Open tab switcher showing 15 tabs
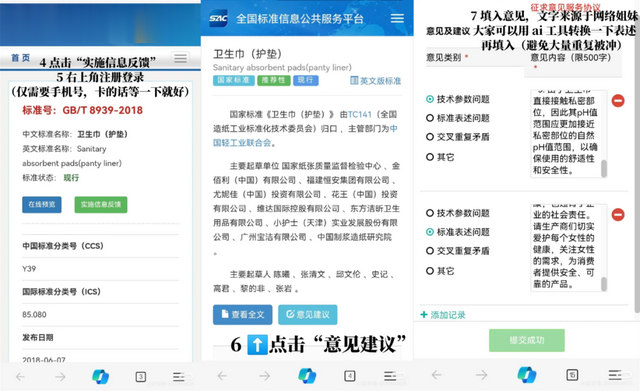The height and width of the screenshot is (391, 640). coord(572,375)
